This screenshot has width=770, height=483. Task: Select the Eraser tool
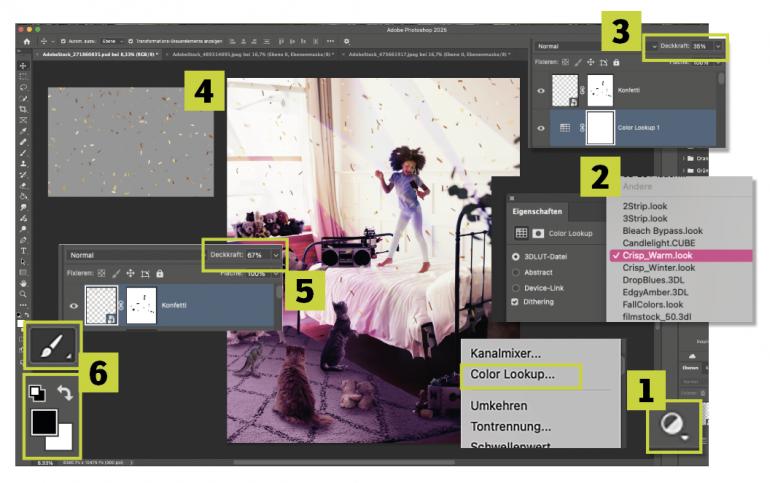click(x=23, y=186)
